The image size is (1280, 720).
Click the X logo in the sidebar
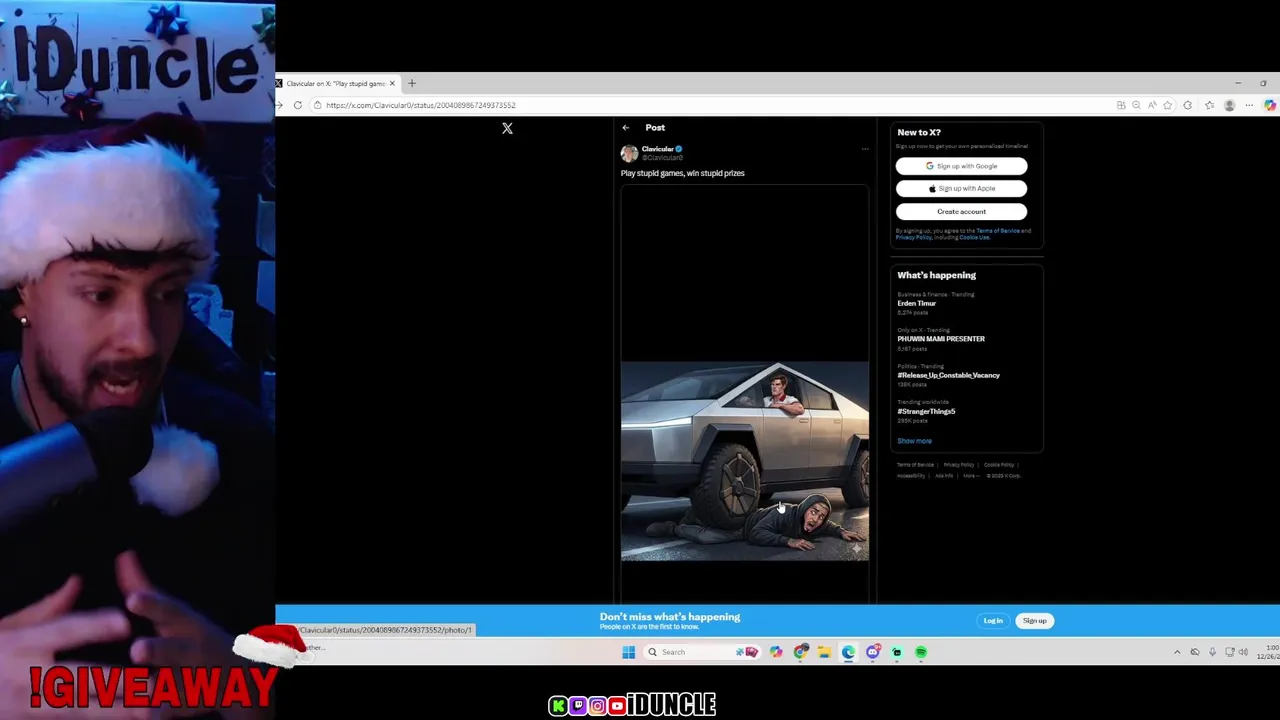click(507, 128)
